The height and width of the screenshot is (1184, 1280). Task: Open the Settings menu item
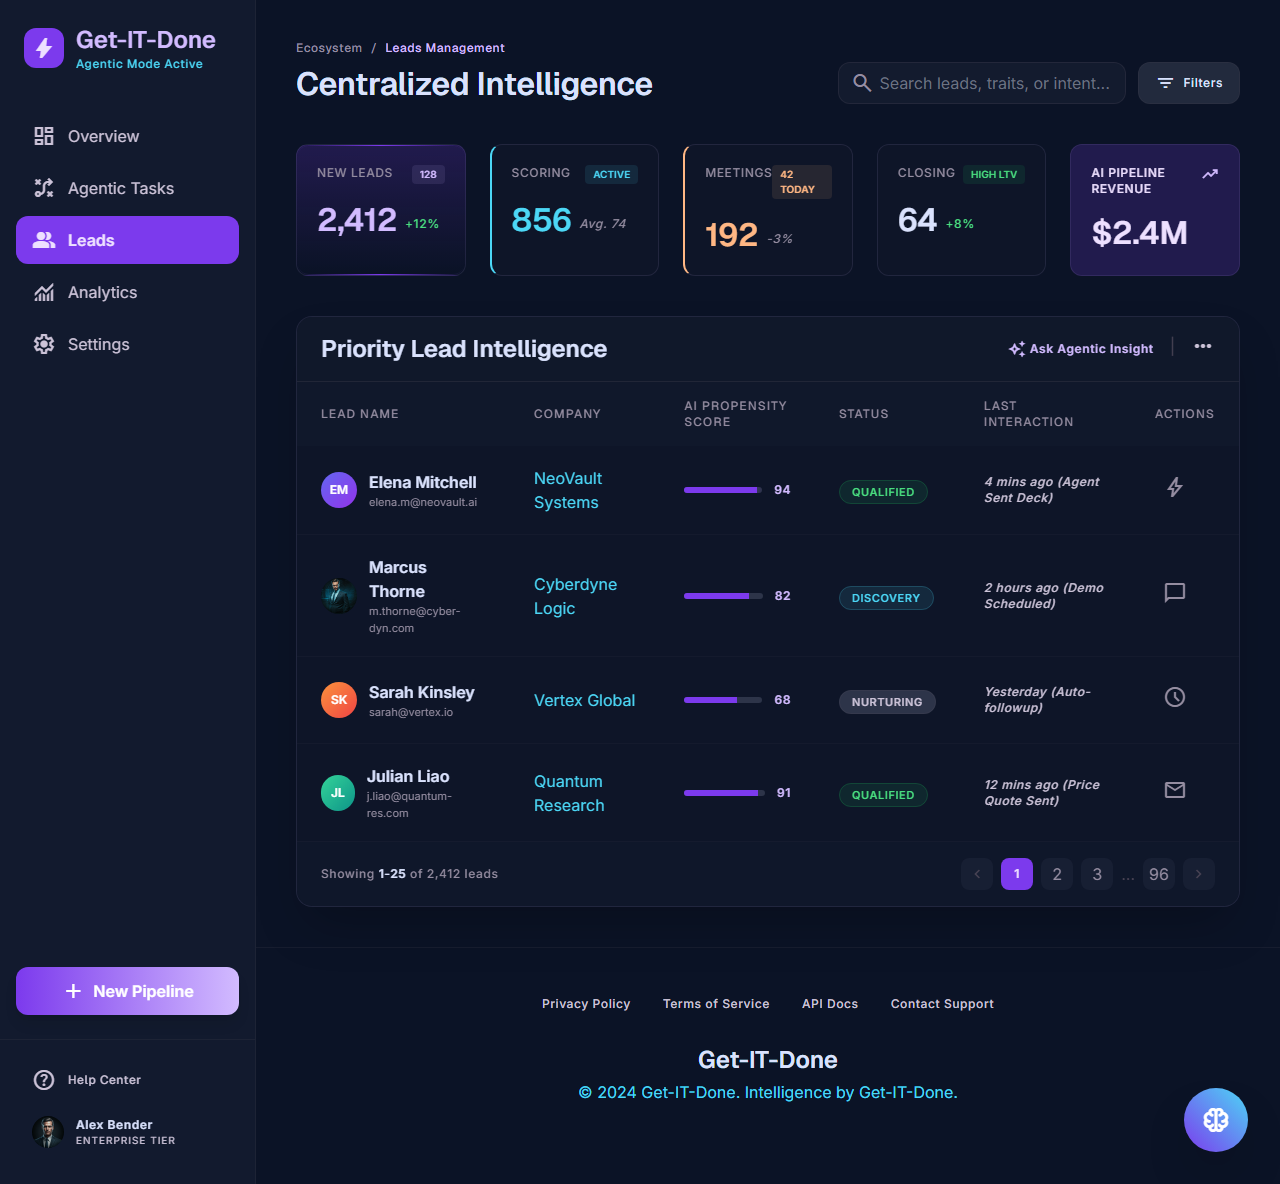click(x=127, y=344)
